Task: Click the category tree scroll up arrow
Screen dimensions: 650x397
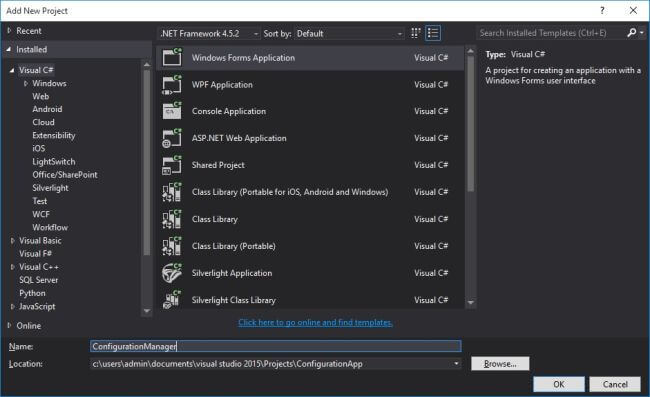Action: (x=147, y=65)
